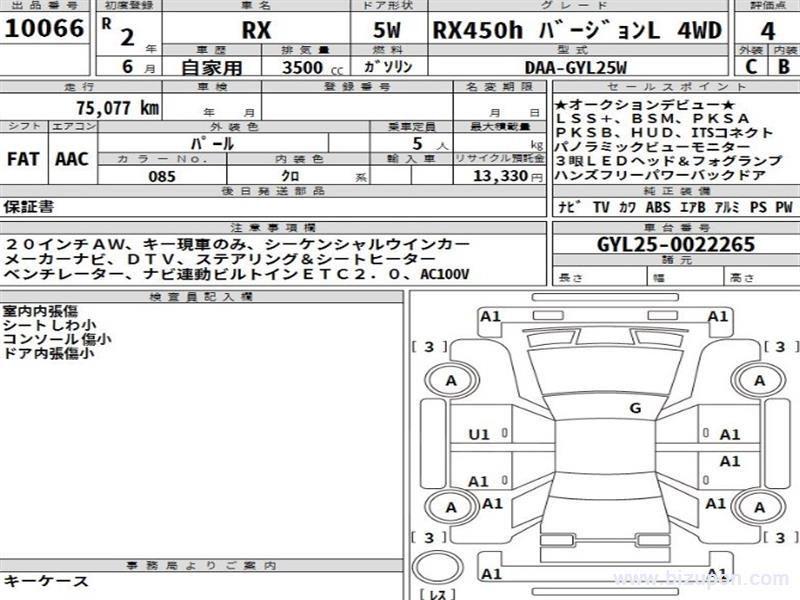Click color number 085
The width and height of the screenshot is (800, 600).
pyautogui.click(x=162, y=176)
